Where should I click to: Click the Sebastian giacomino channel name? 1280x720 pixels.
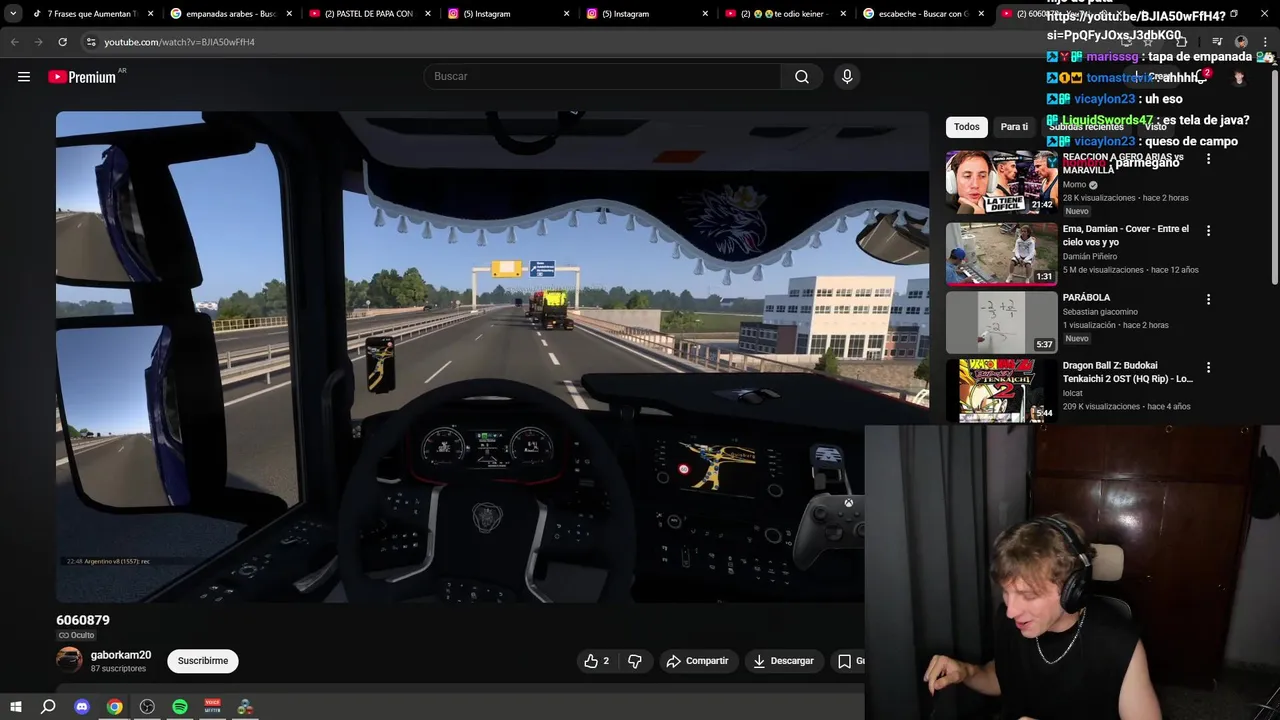tap(1100, 312)
